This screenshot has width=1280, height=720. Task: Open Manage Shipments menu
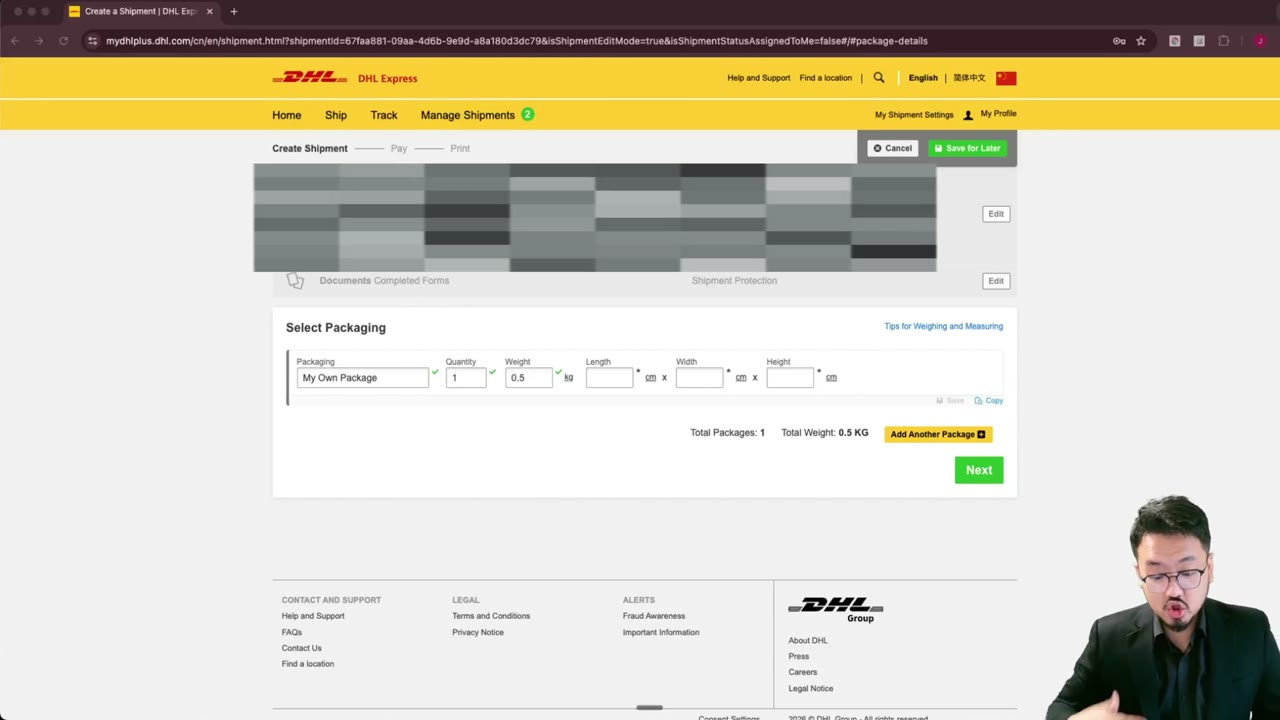[467, 115]
